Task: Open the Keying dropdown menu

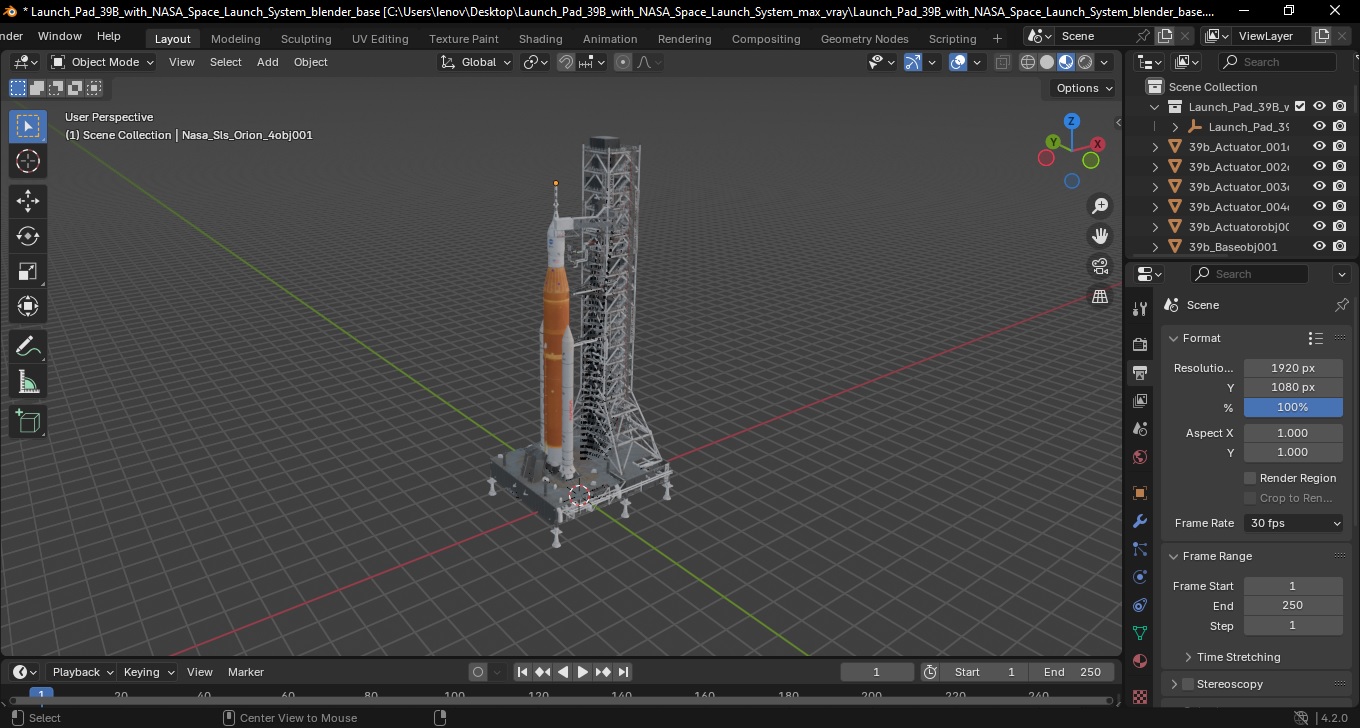Action: 148,672
